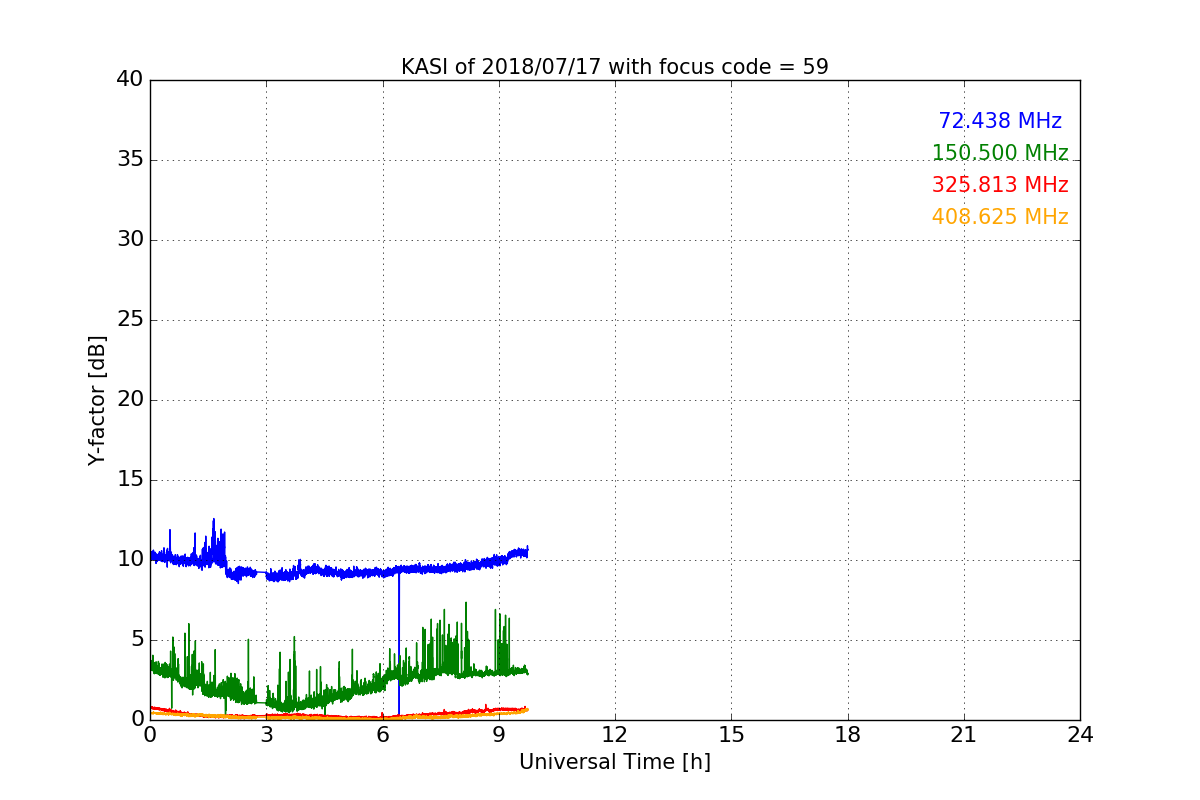Click the x-axis tick label 21

(964, 735)
